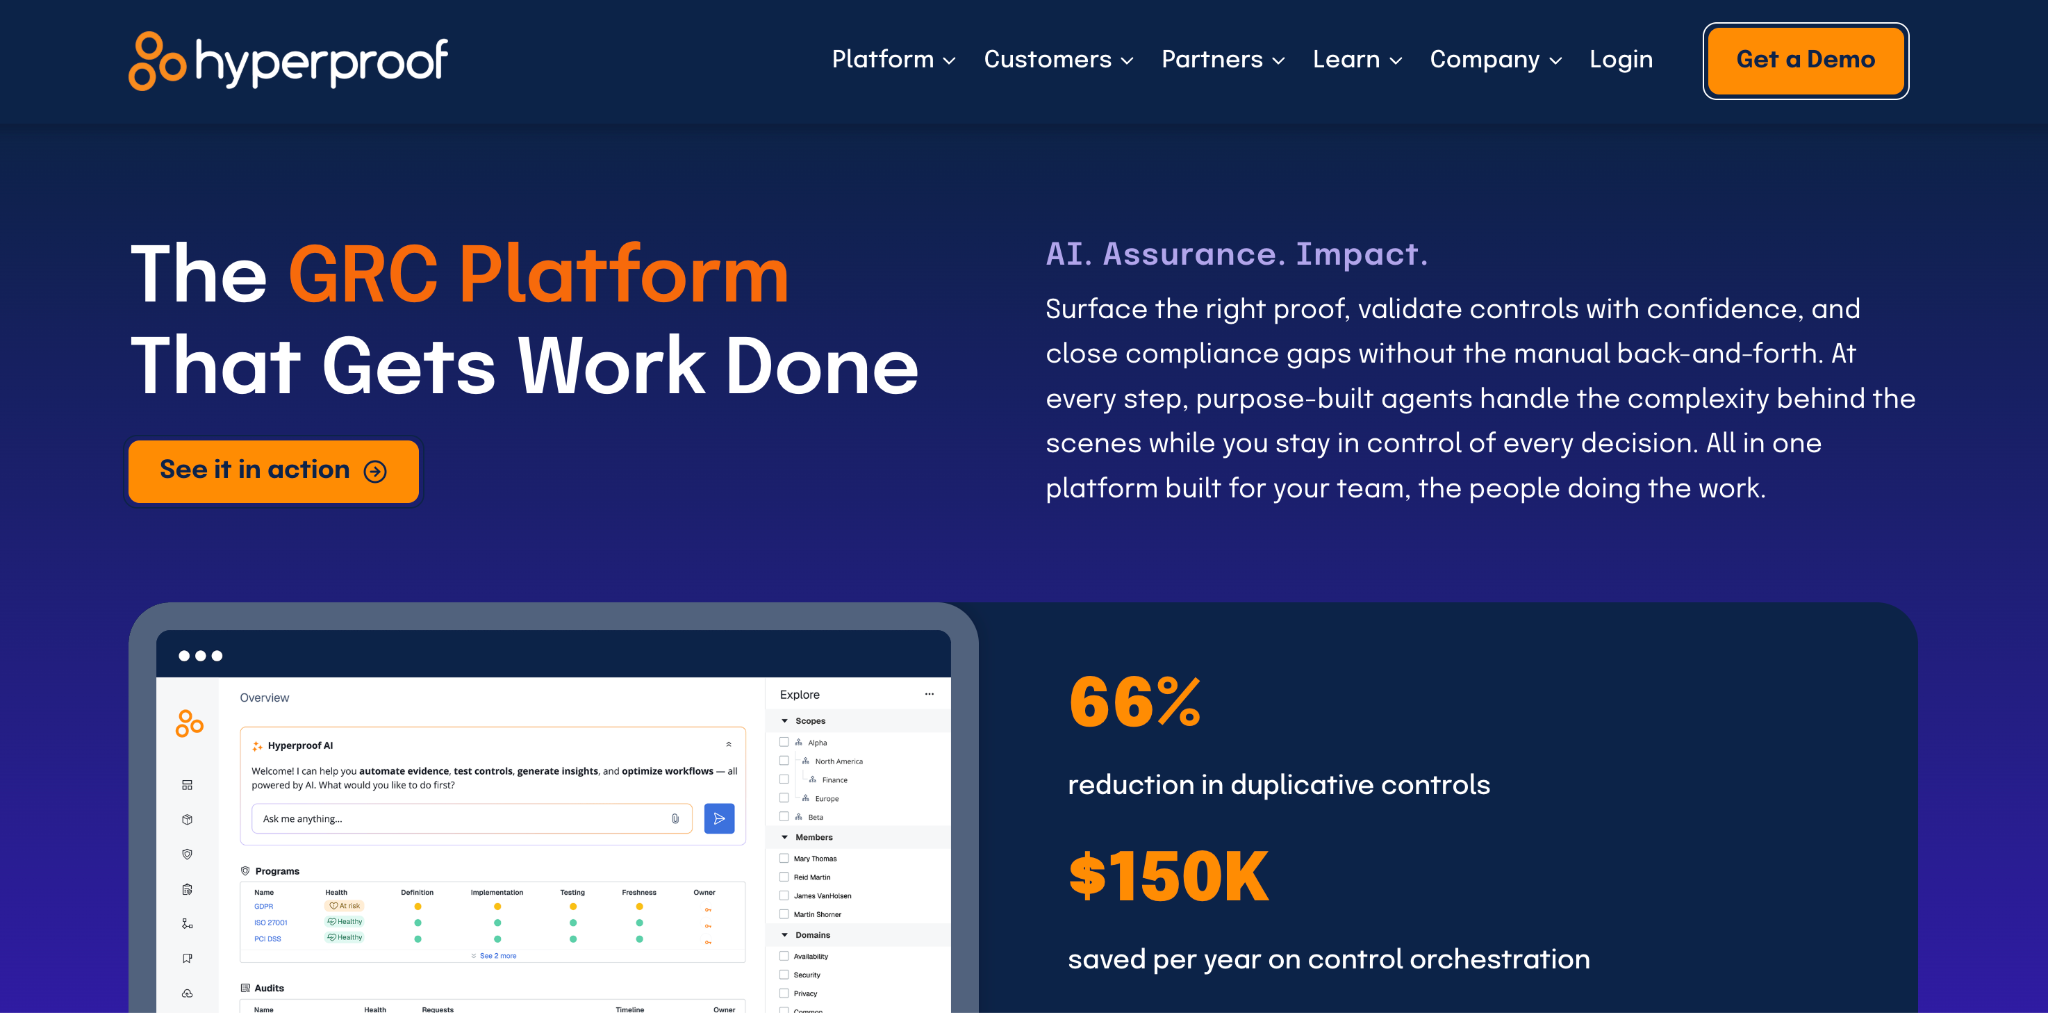Screen dimensions: 2048x1013
Task: Click the GDPR At risk health badge
Action: (x=345, y=906)
